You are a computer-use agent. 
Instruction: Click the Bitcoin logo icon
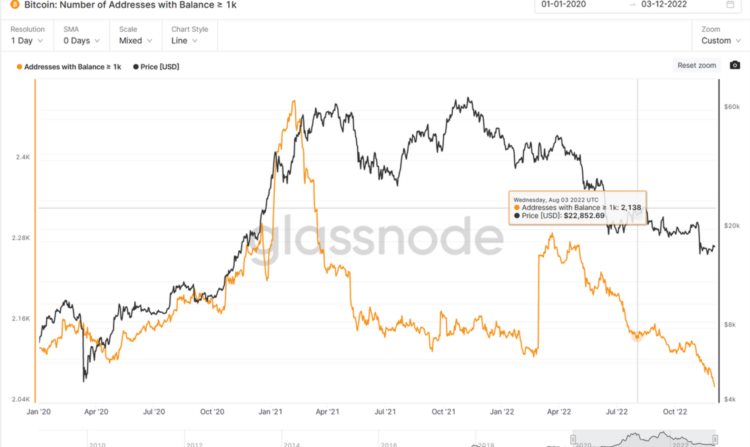point(8,4)
